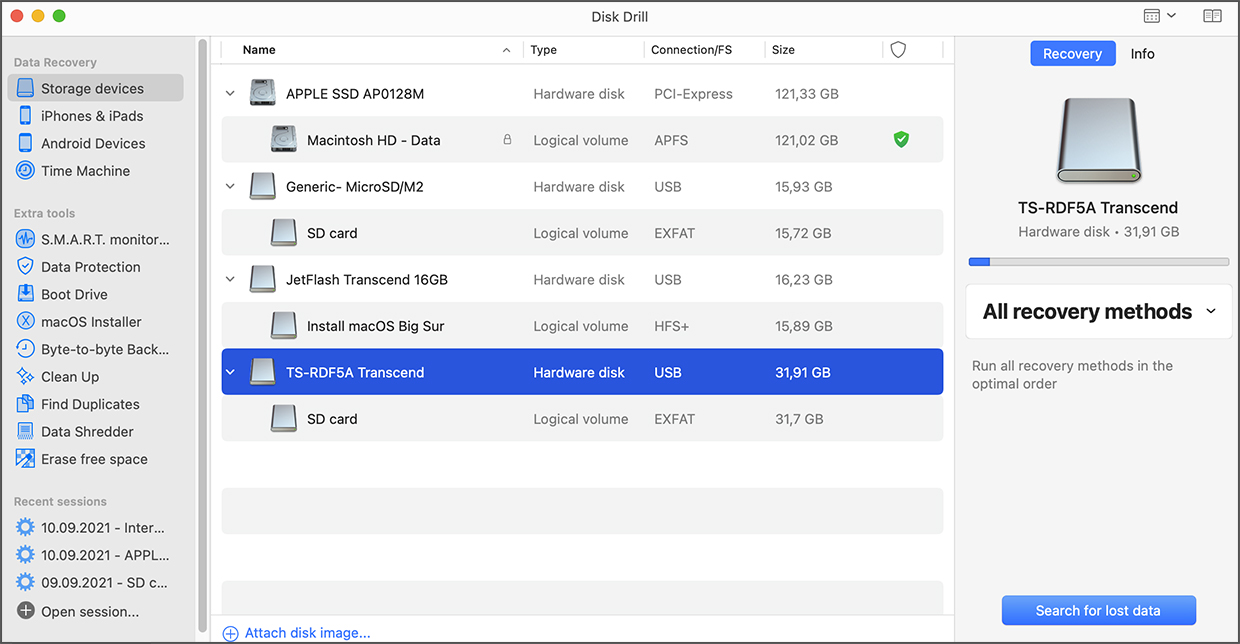Open Clean Up sparkle icon
Image resolution: width=1240 pixels, height=644 pixels.
click(x=25, y=377)
